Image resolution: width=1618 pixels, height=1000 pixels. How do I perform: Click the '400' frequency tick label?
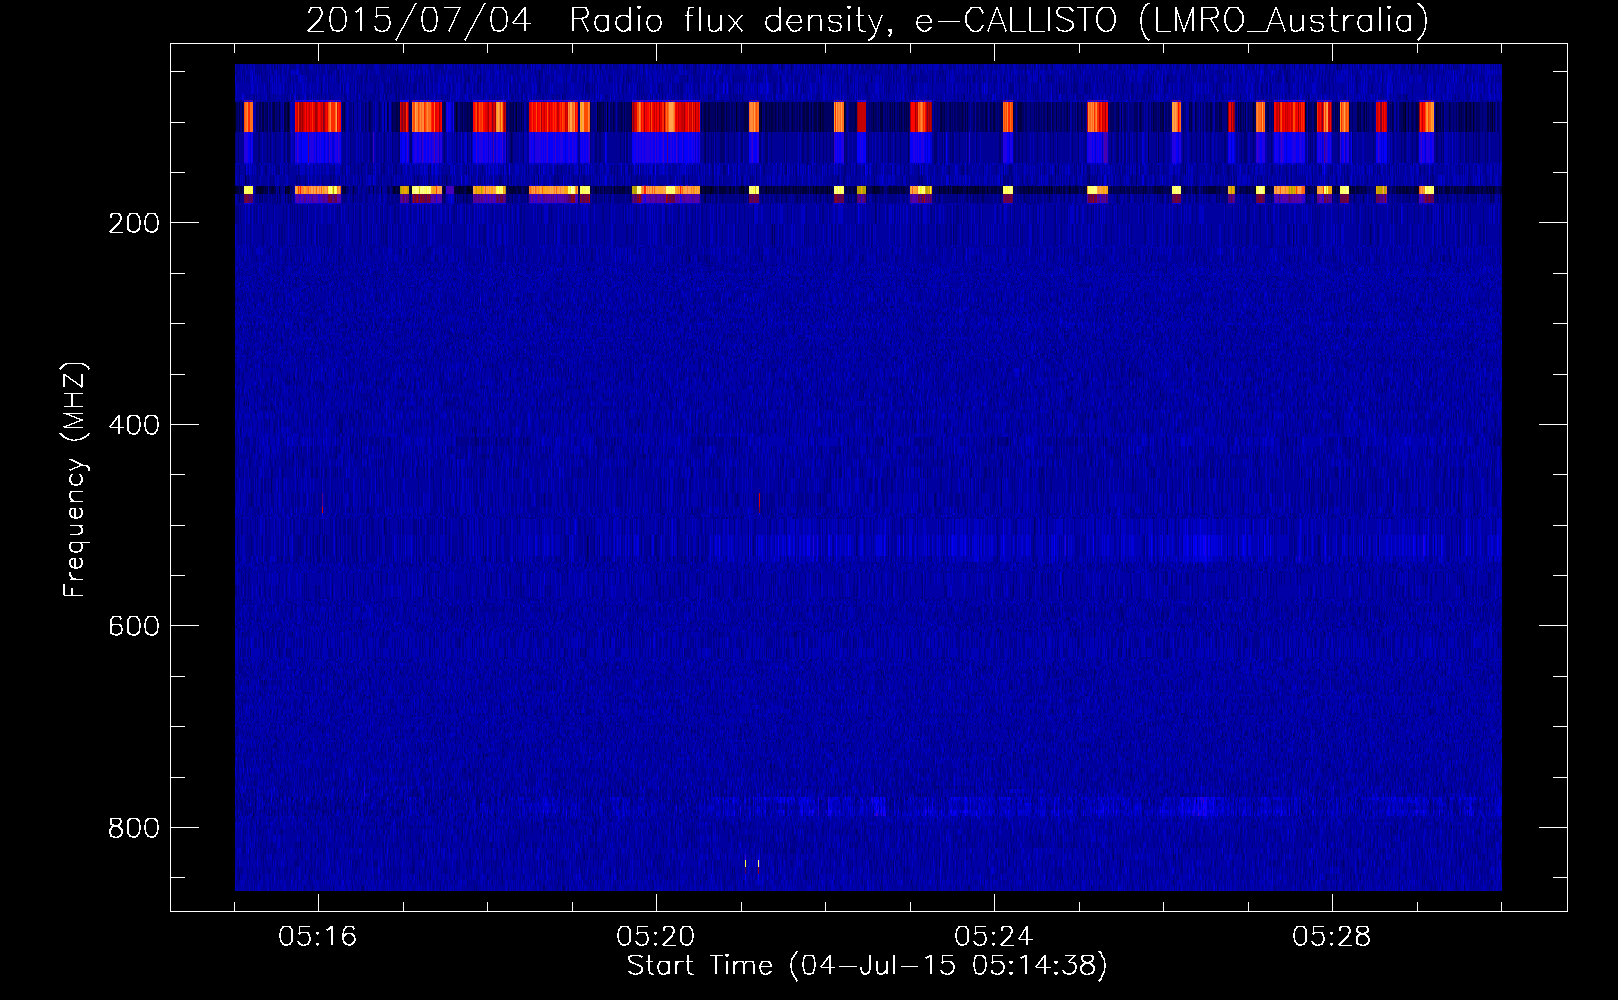[133, 425]
